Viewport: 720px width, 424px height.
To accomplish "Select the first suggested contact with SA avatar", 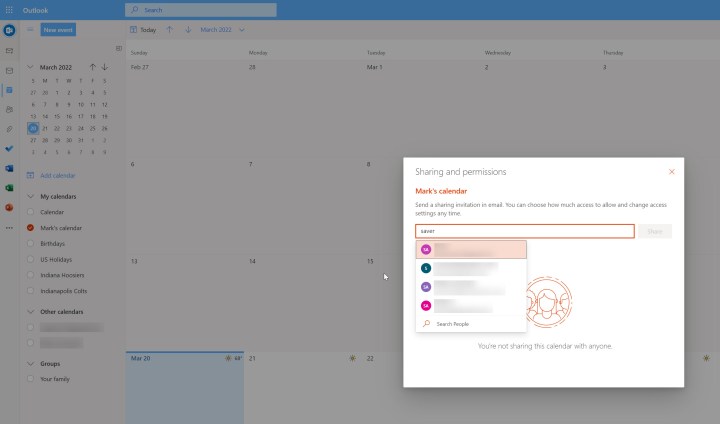I will coord(471,249).
